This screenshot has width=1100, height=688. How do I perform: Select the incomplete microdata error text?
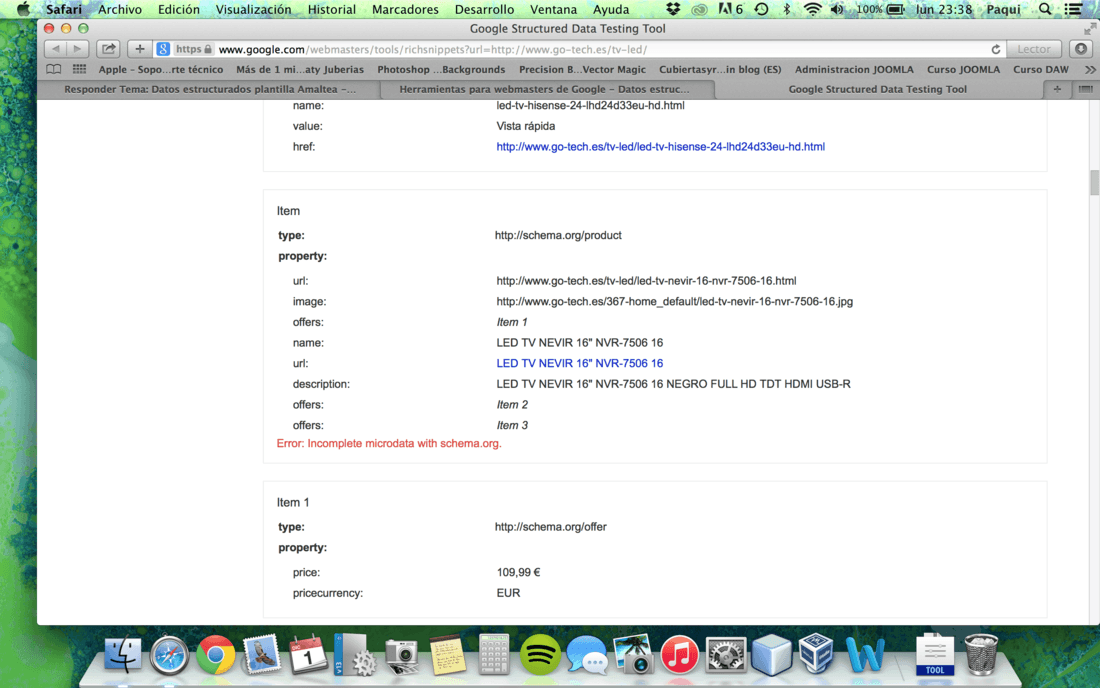(389, 443)
